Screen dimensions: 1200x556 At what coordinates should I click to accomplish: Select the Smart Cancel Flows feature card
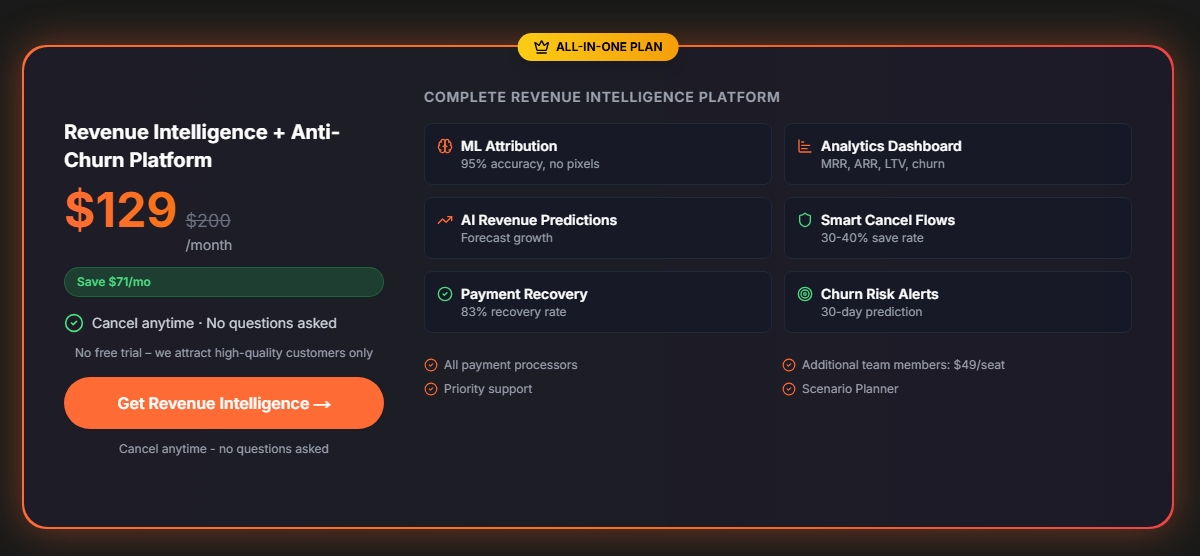click(958, 228)
